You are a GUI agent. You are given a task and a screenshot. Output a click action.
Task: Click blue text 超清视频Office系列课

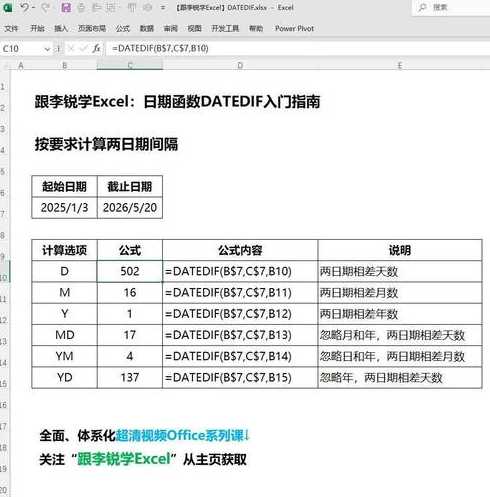[x=180, y=435]
